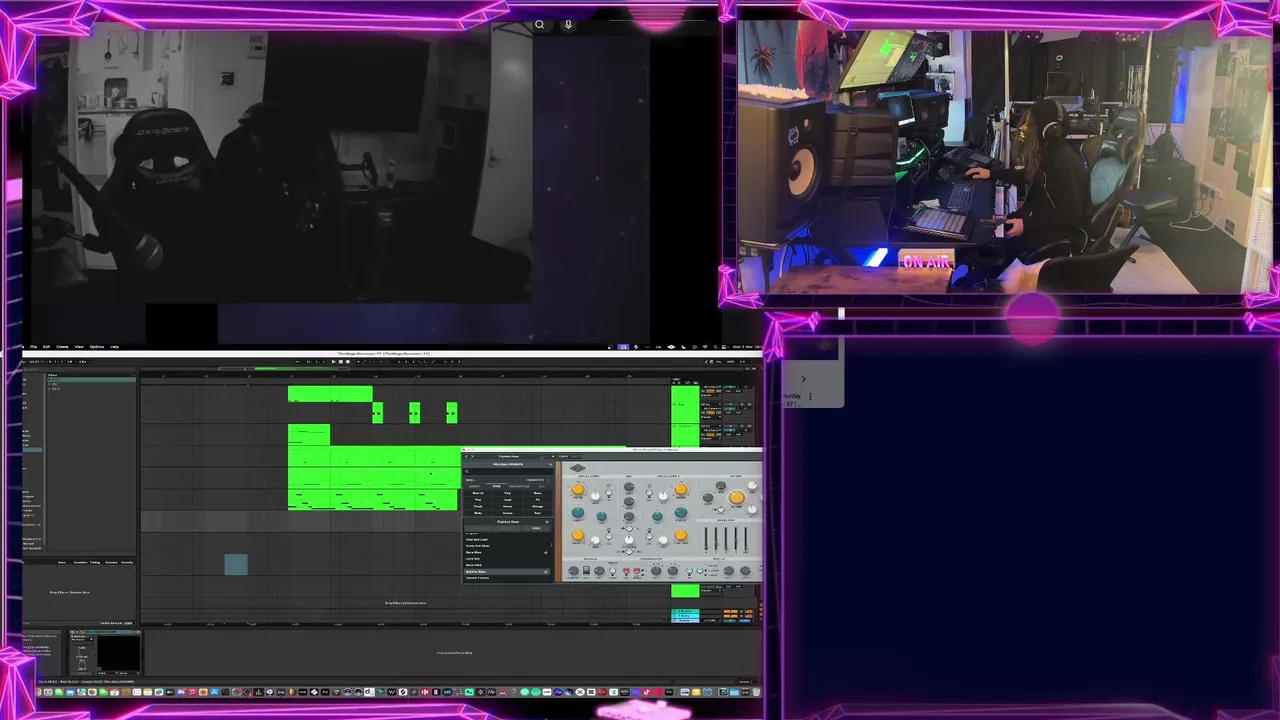
Task: Click the previous preset arrow in plugin header
Action: pos(466,456)
